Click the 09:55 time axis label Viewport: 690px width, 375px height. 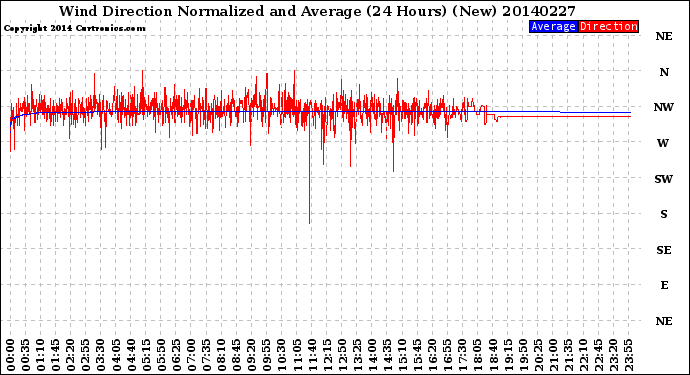(267, 355)
